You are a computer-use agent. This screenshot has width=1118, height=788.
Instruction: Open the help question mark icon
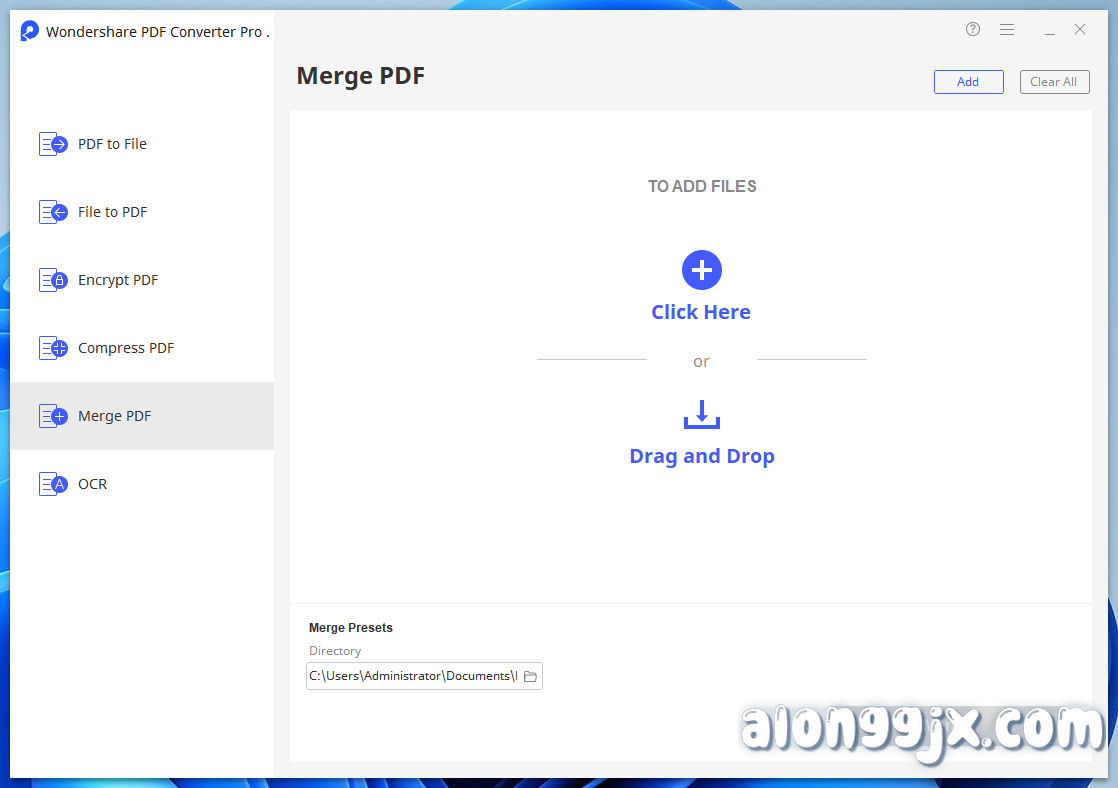(x=972, y=29)
